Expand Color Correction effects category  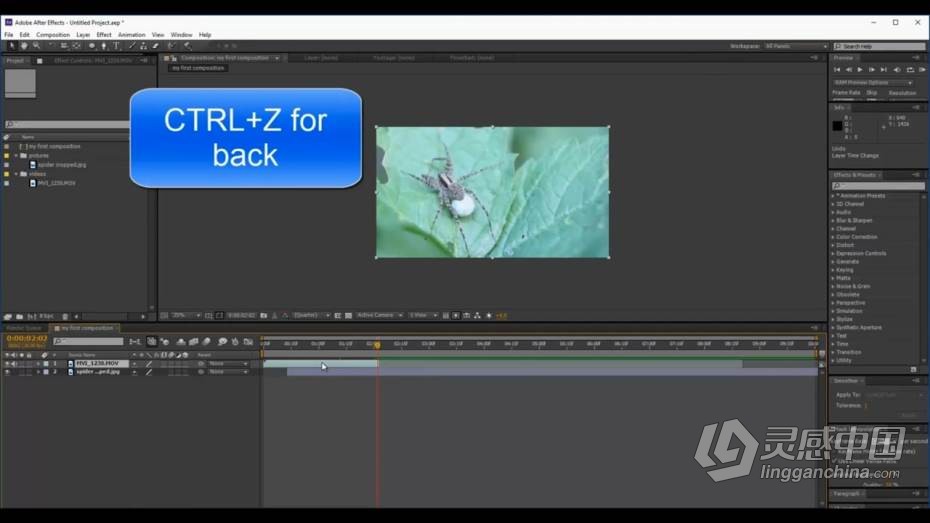(x=833, y=237)
